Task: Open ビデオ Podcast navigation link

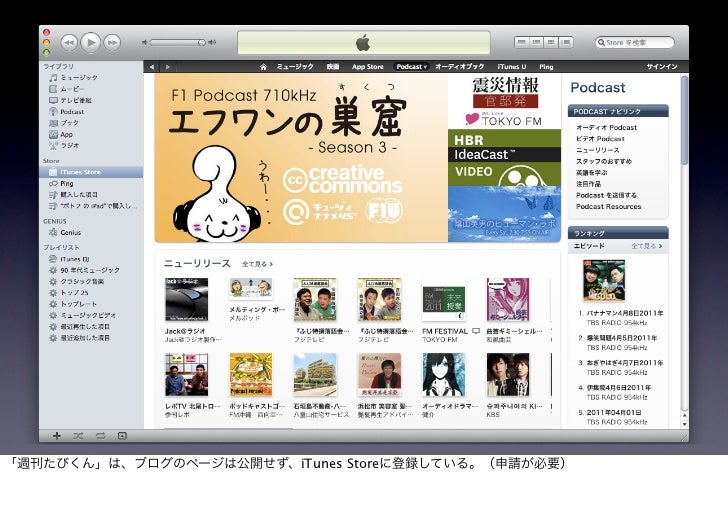Action: 600,139
